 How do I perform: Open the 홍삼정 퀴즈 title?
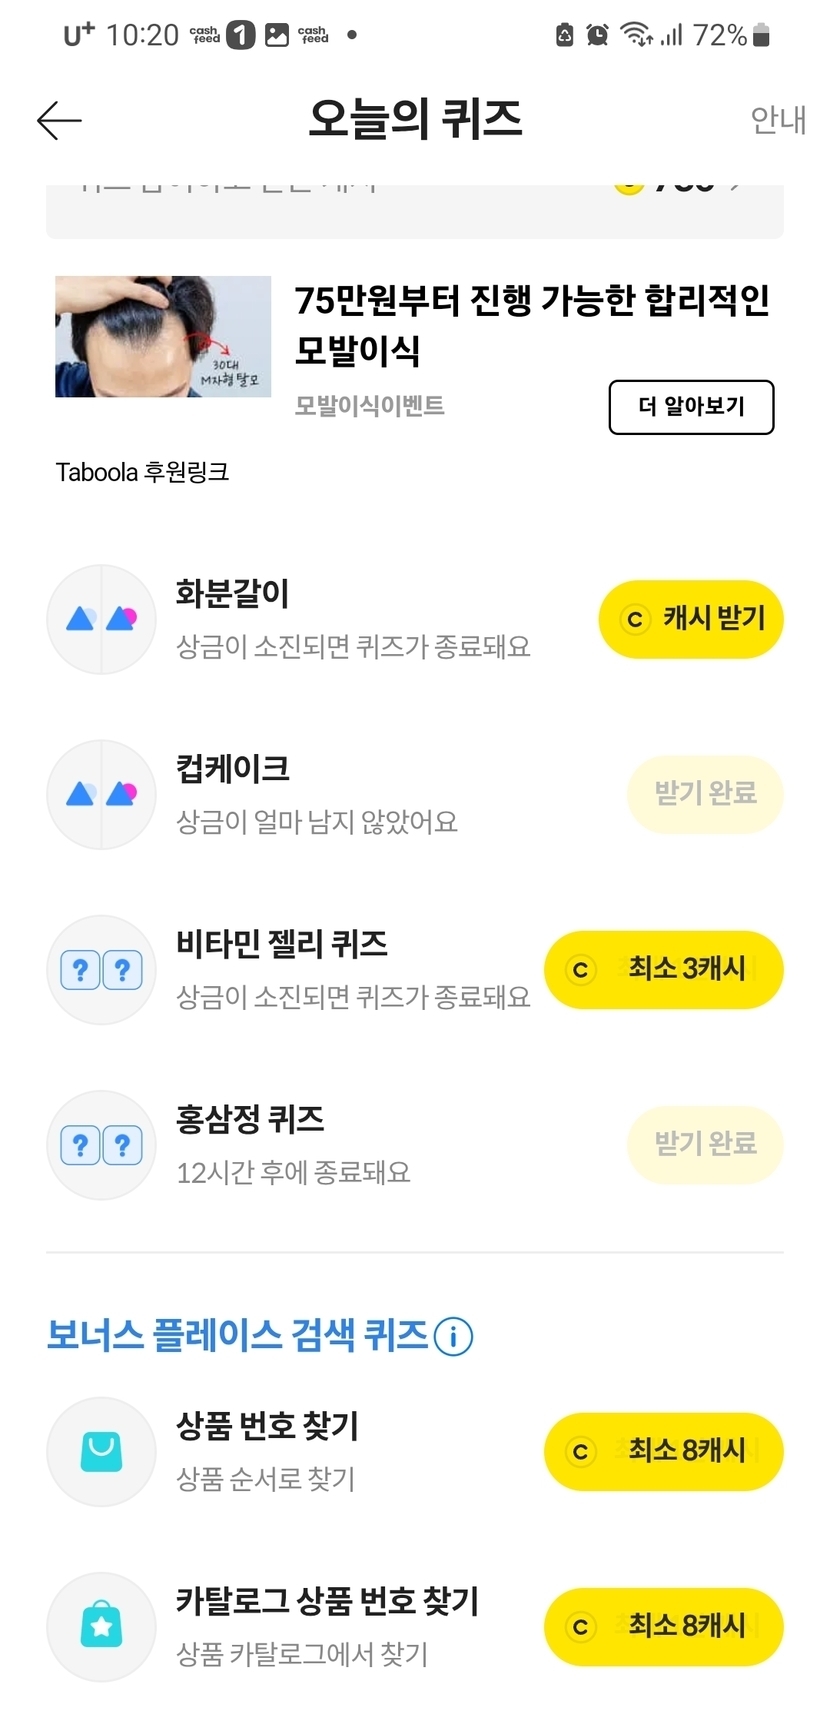[x=250, y=1119]
